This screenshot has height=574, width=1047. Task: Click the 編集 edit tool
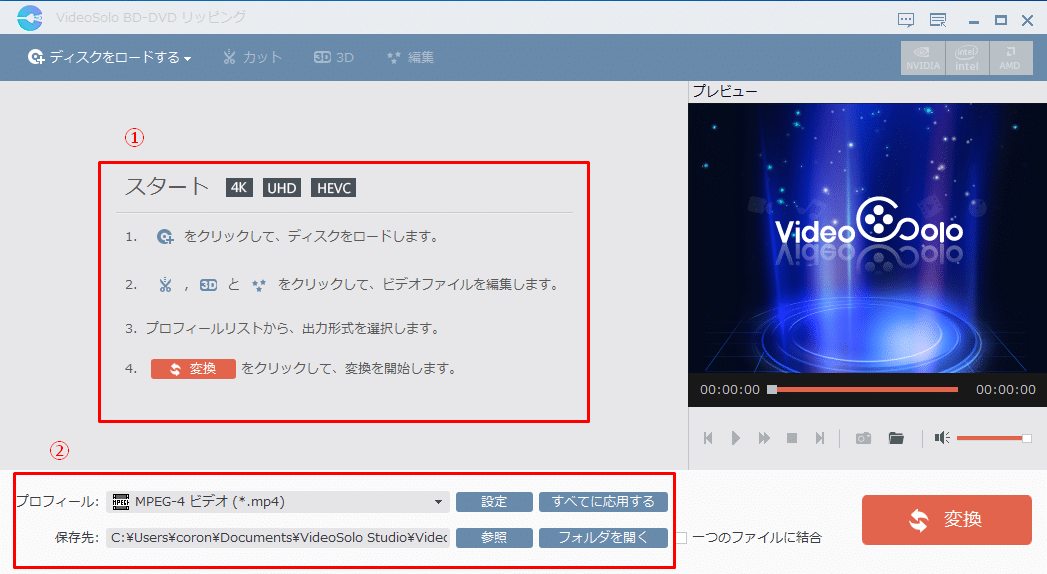tap(411, 57)
